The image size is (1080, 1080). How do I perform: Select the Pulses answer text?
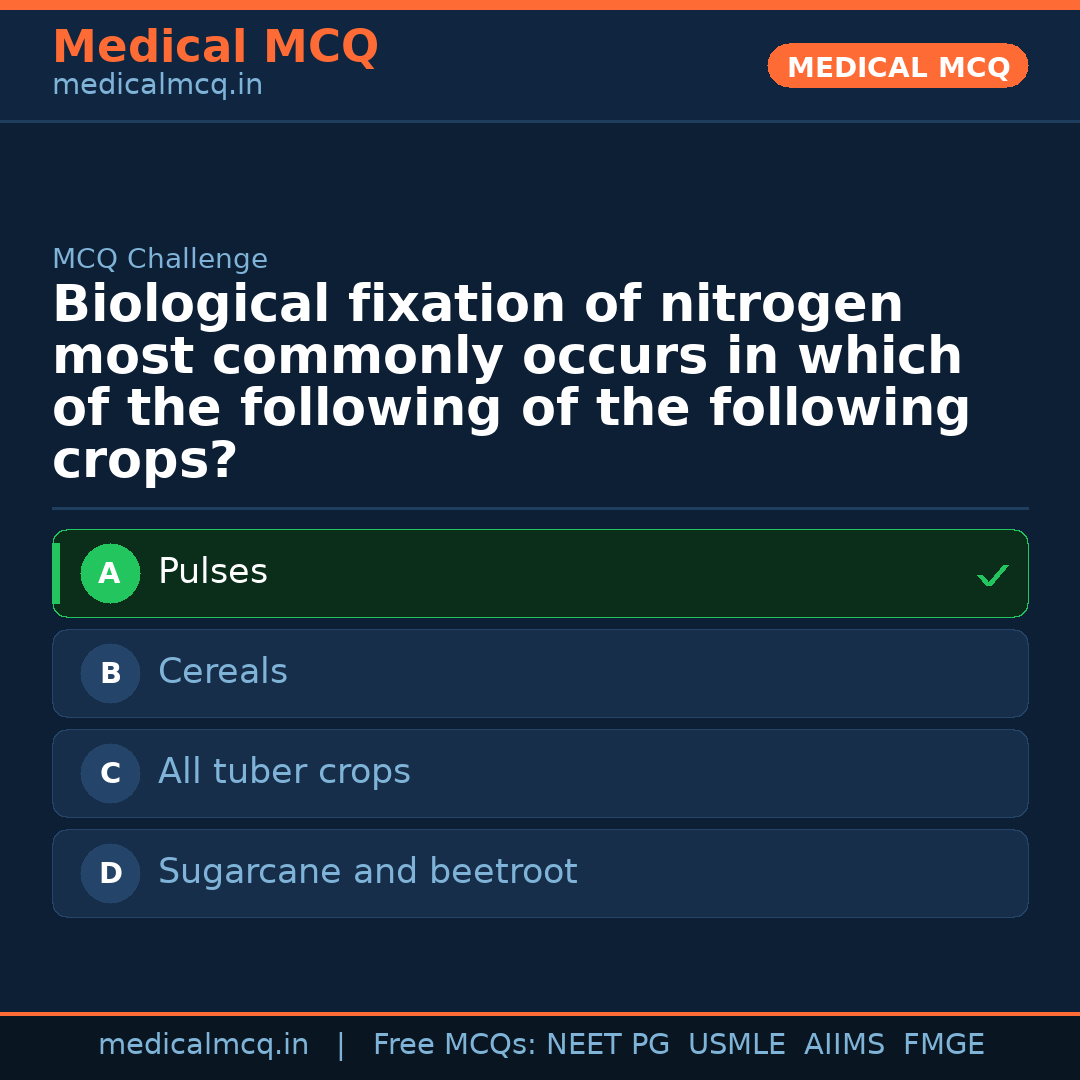[x=213, y=572]
